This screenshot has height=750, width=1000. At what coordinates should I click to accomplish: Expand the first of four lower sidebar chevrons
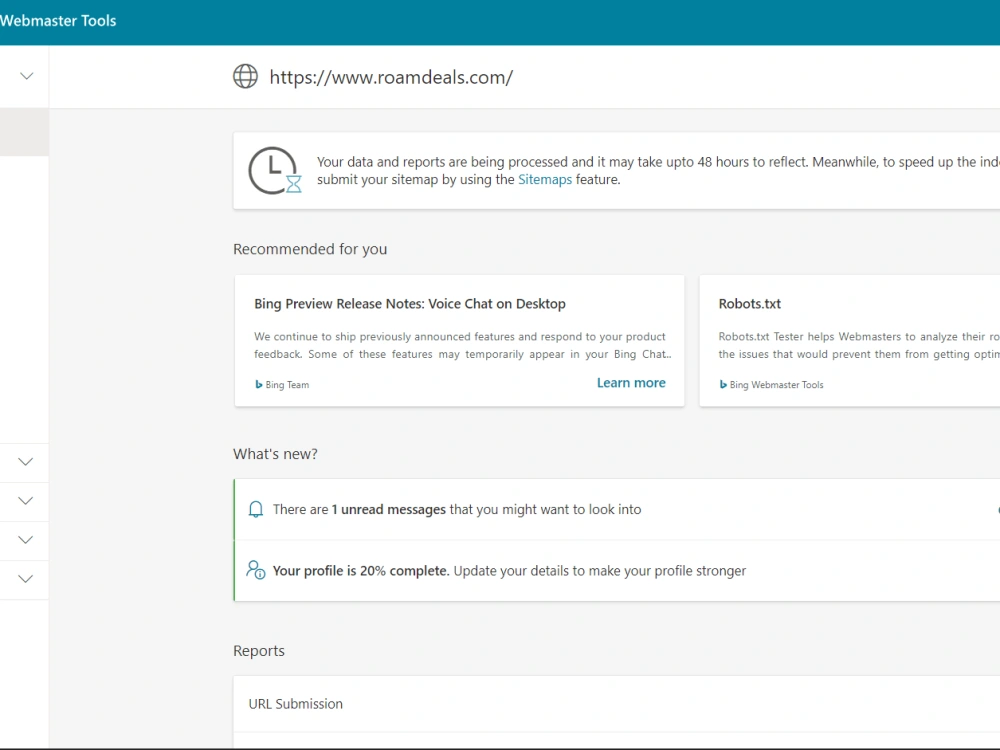[x=26, y=462]
